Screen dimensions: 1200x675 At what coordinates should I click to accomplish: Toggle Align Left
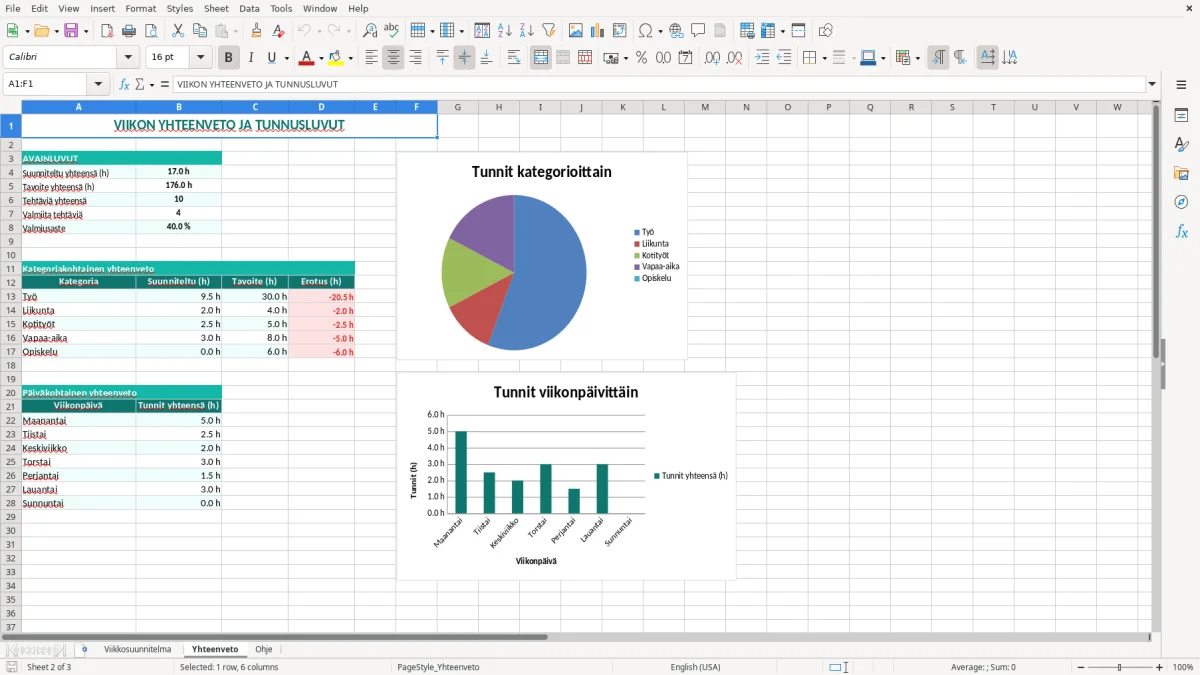(371, 58)
